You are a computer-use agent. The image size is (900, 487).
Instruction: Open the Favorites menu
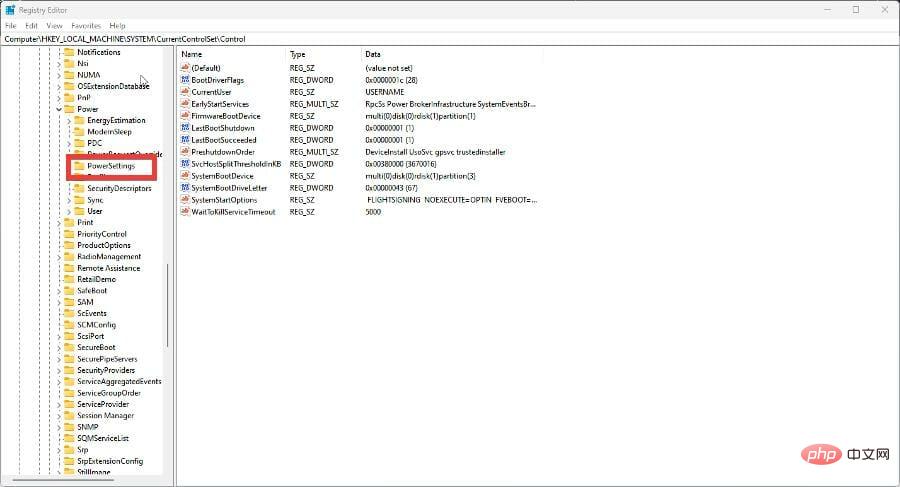pos(86,25)
